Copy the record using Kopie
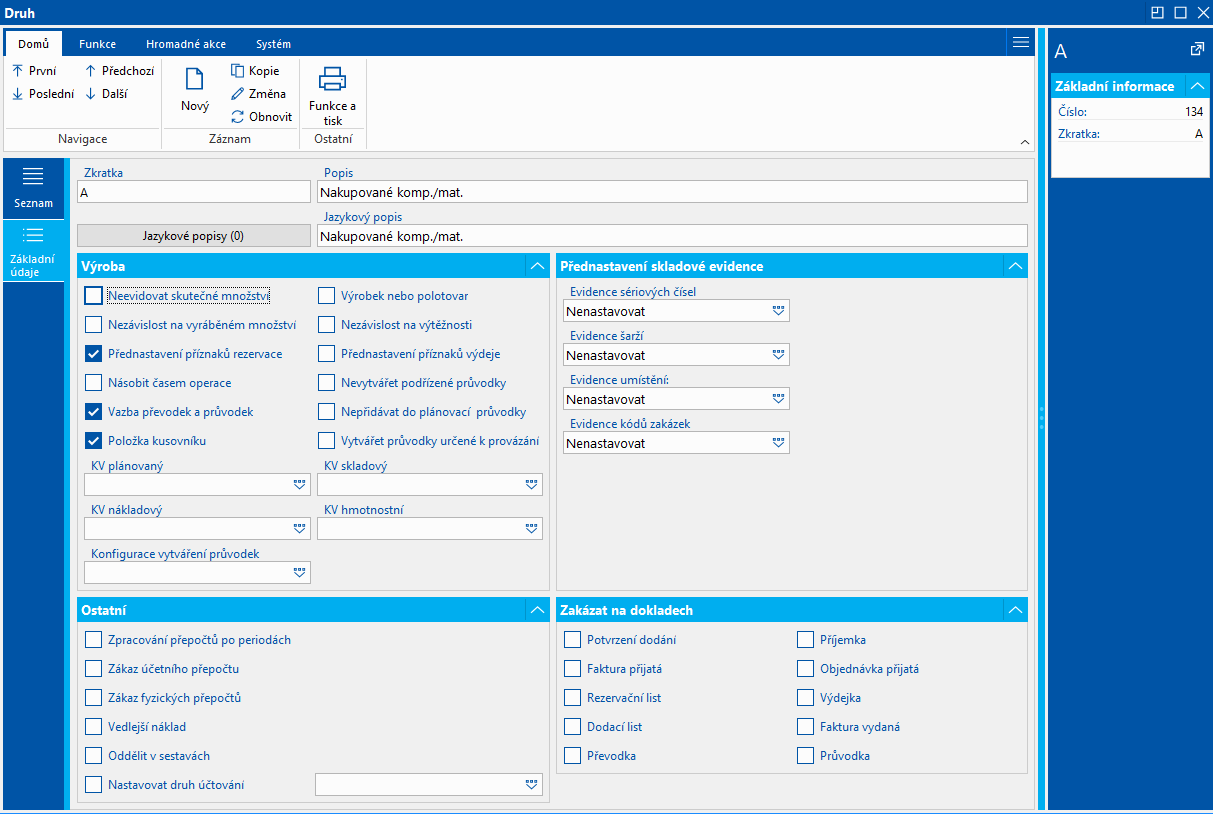 point(255,71)
